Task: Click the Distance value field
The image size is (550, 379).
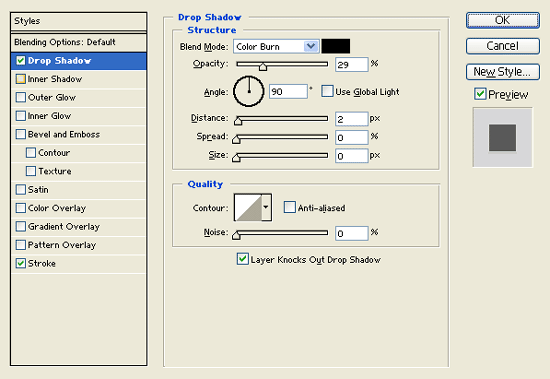Action: (x=351, y=119)
